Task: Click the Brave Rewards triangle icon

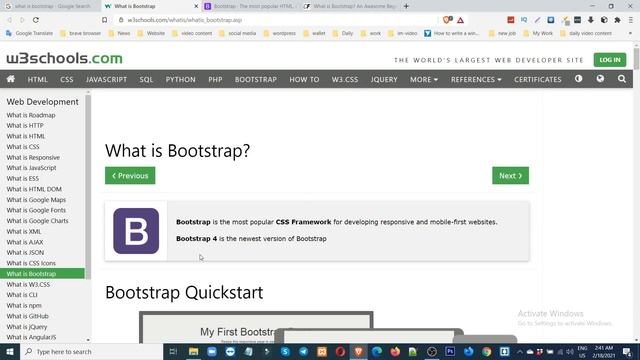Action: tap(460, 20)
